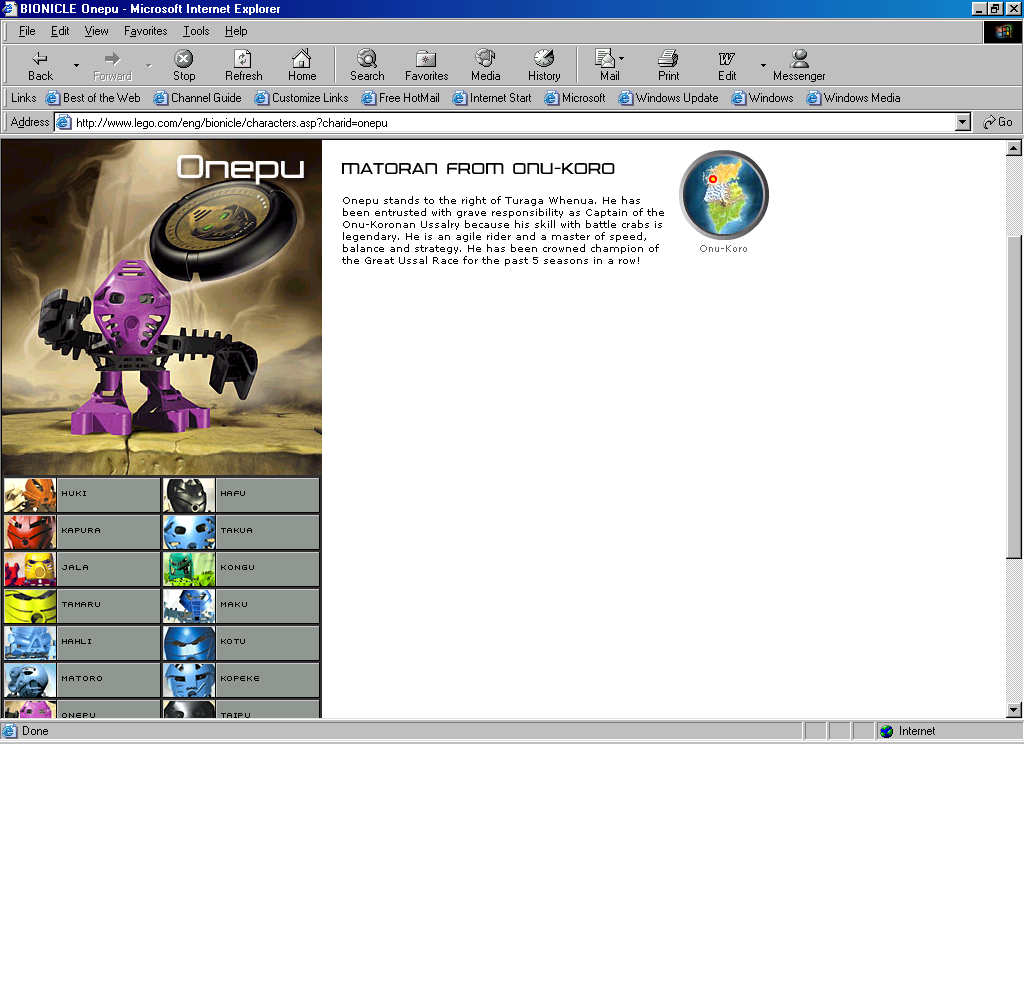Open Free HotMail links bar shortcut

[401, 98]
